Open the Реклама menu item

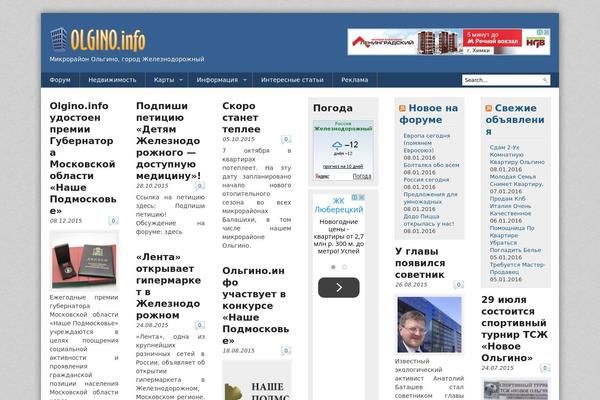coord(354,80)
